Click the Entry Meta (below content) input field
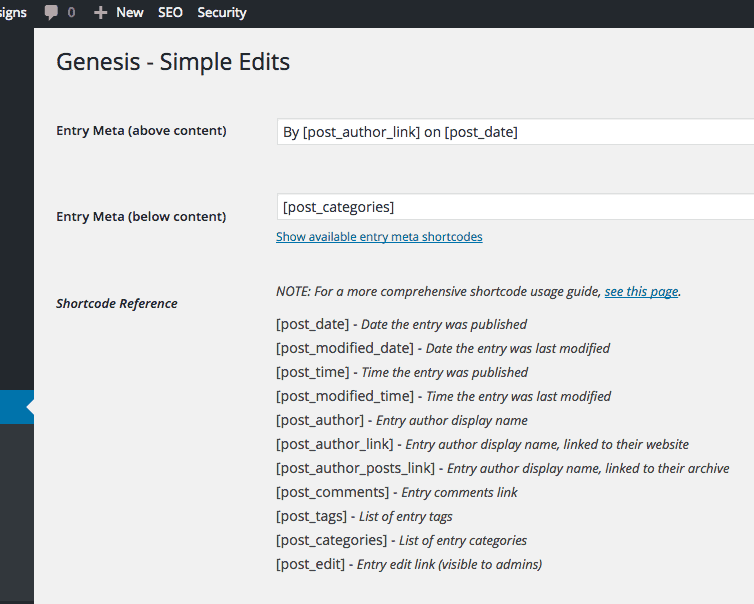Screen dimensions: 754x604 coord(515,207)
